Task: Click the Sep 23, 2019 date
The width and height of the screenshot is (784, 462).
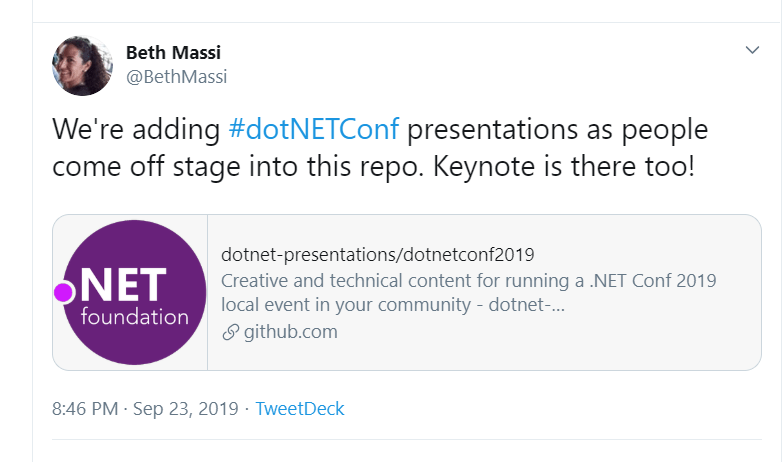Action: click(184, 408)
